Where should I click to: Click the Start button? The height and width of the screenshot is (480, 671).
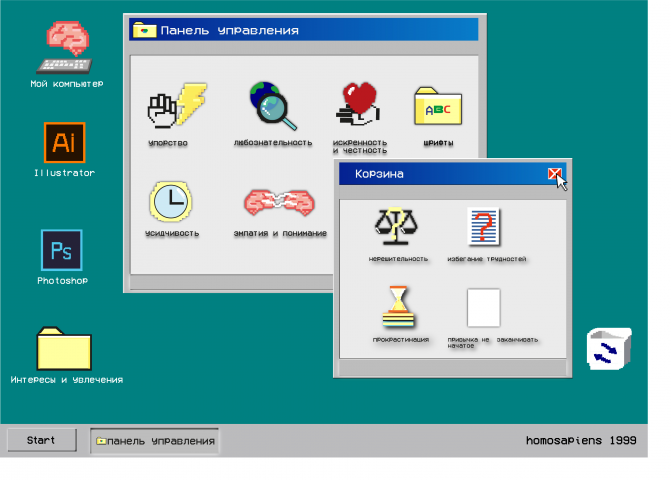(x=42, y=440)
